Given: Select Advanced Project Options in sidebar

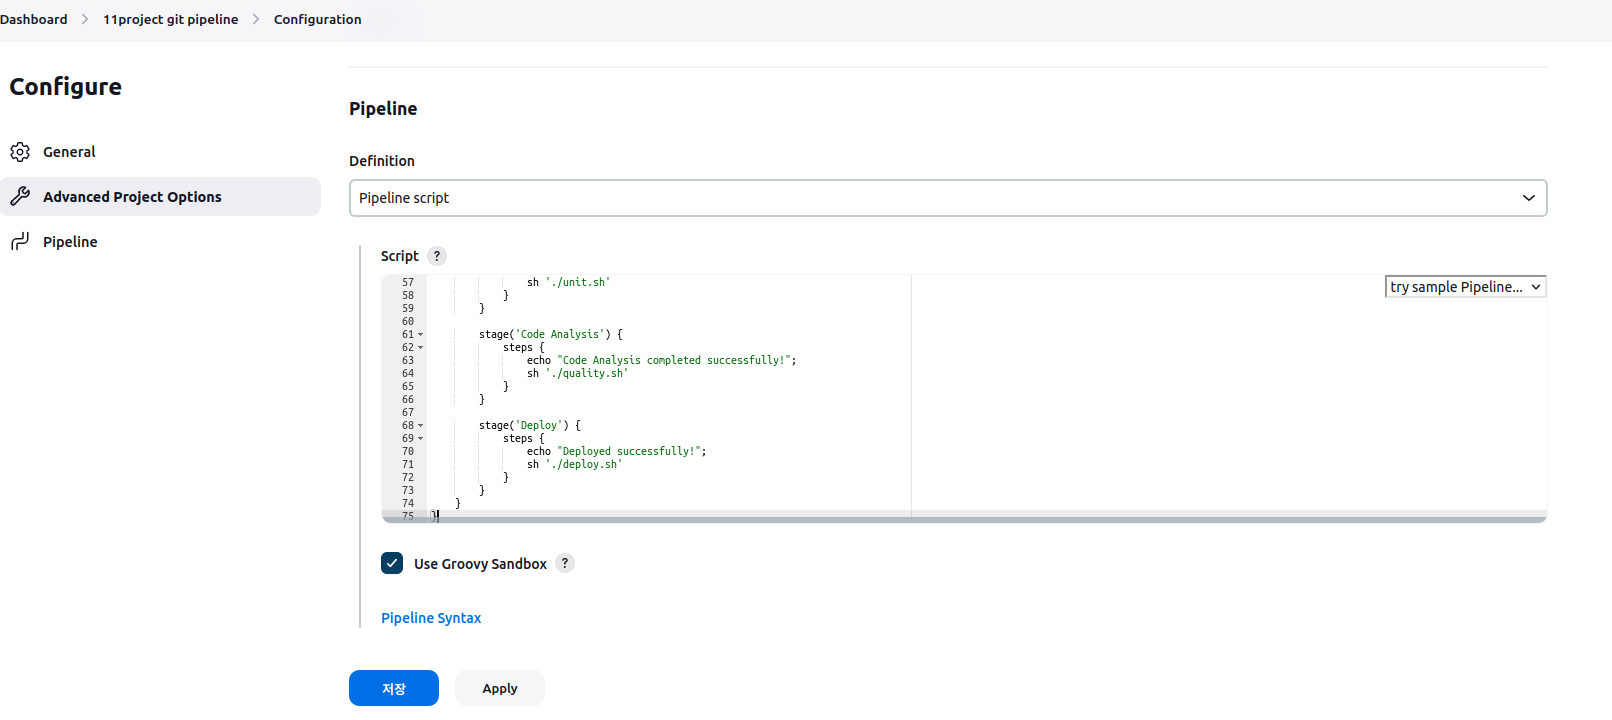Looking at the screenshot, I should (160, 197).
